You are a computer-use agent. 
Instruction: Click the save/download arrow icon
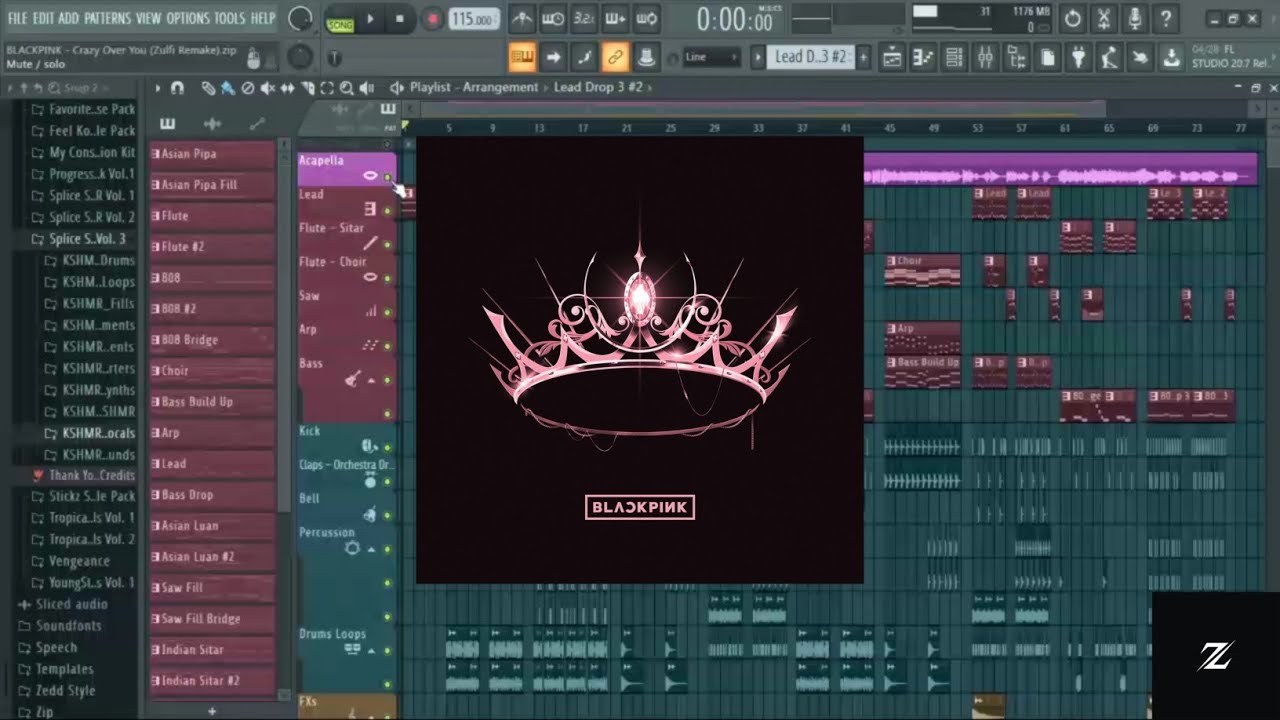[1171, 58]
